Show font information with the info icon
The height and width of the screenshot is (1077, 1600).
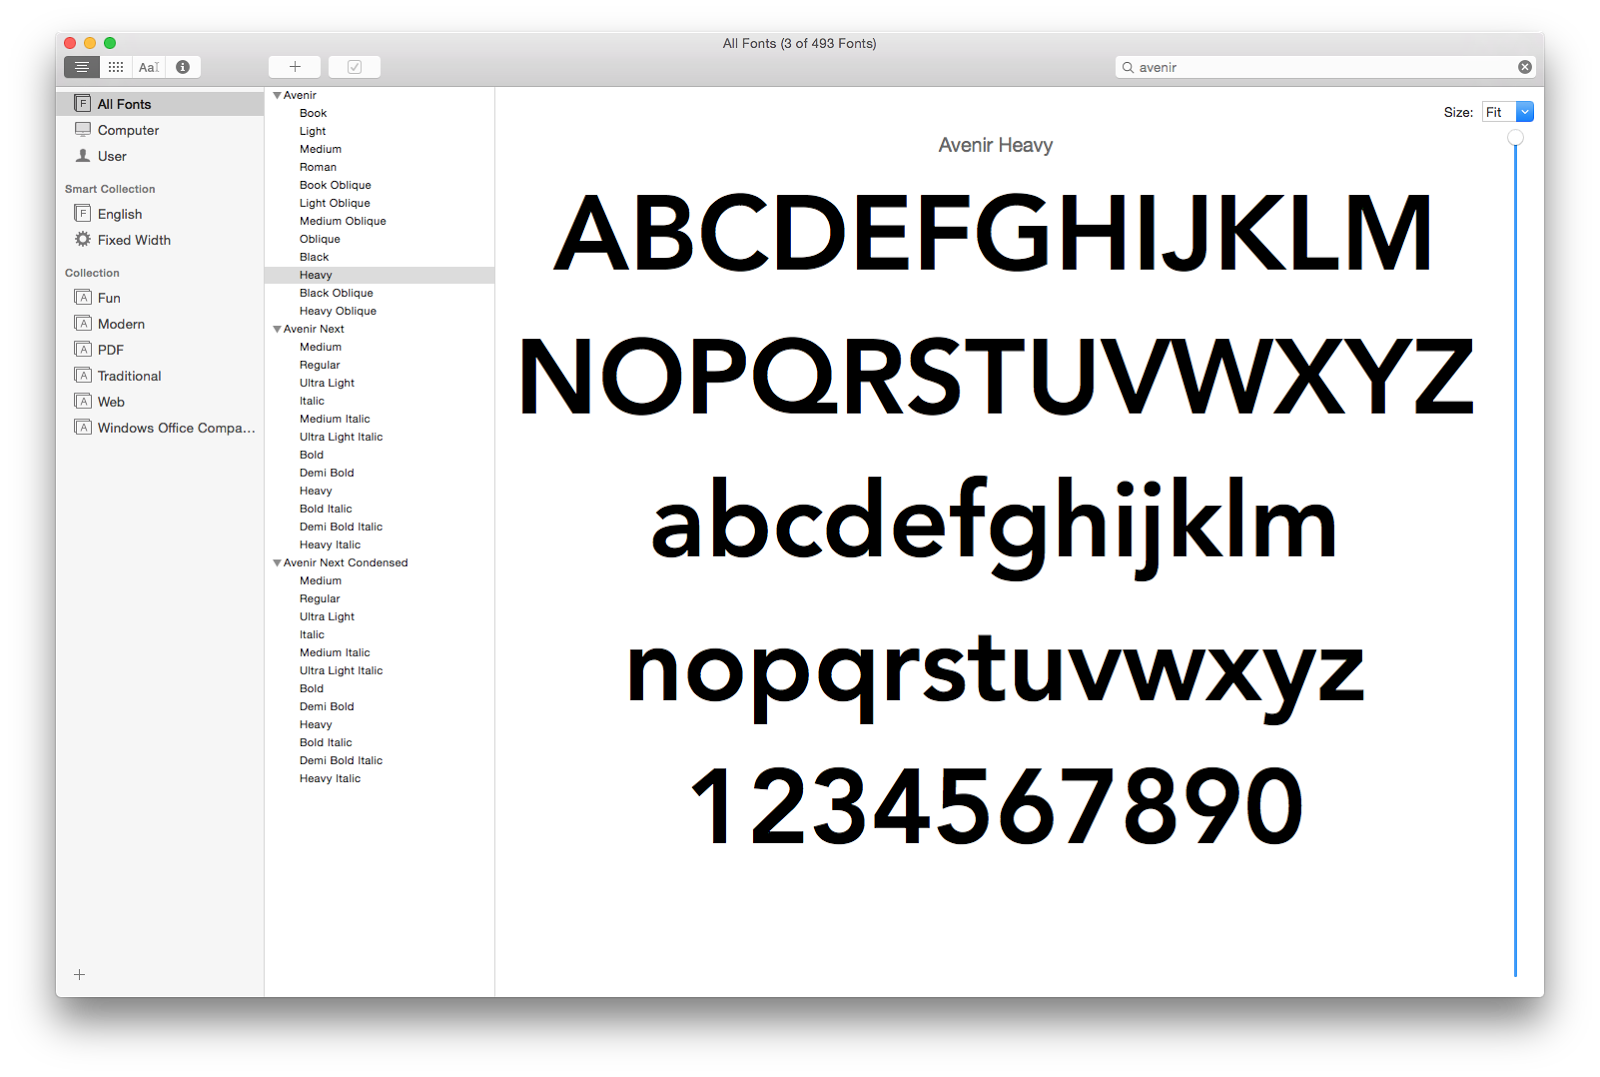(x=183, y=67)
